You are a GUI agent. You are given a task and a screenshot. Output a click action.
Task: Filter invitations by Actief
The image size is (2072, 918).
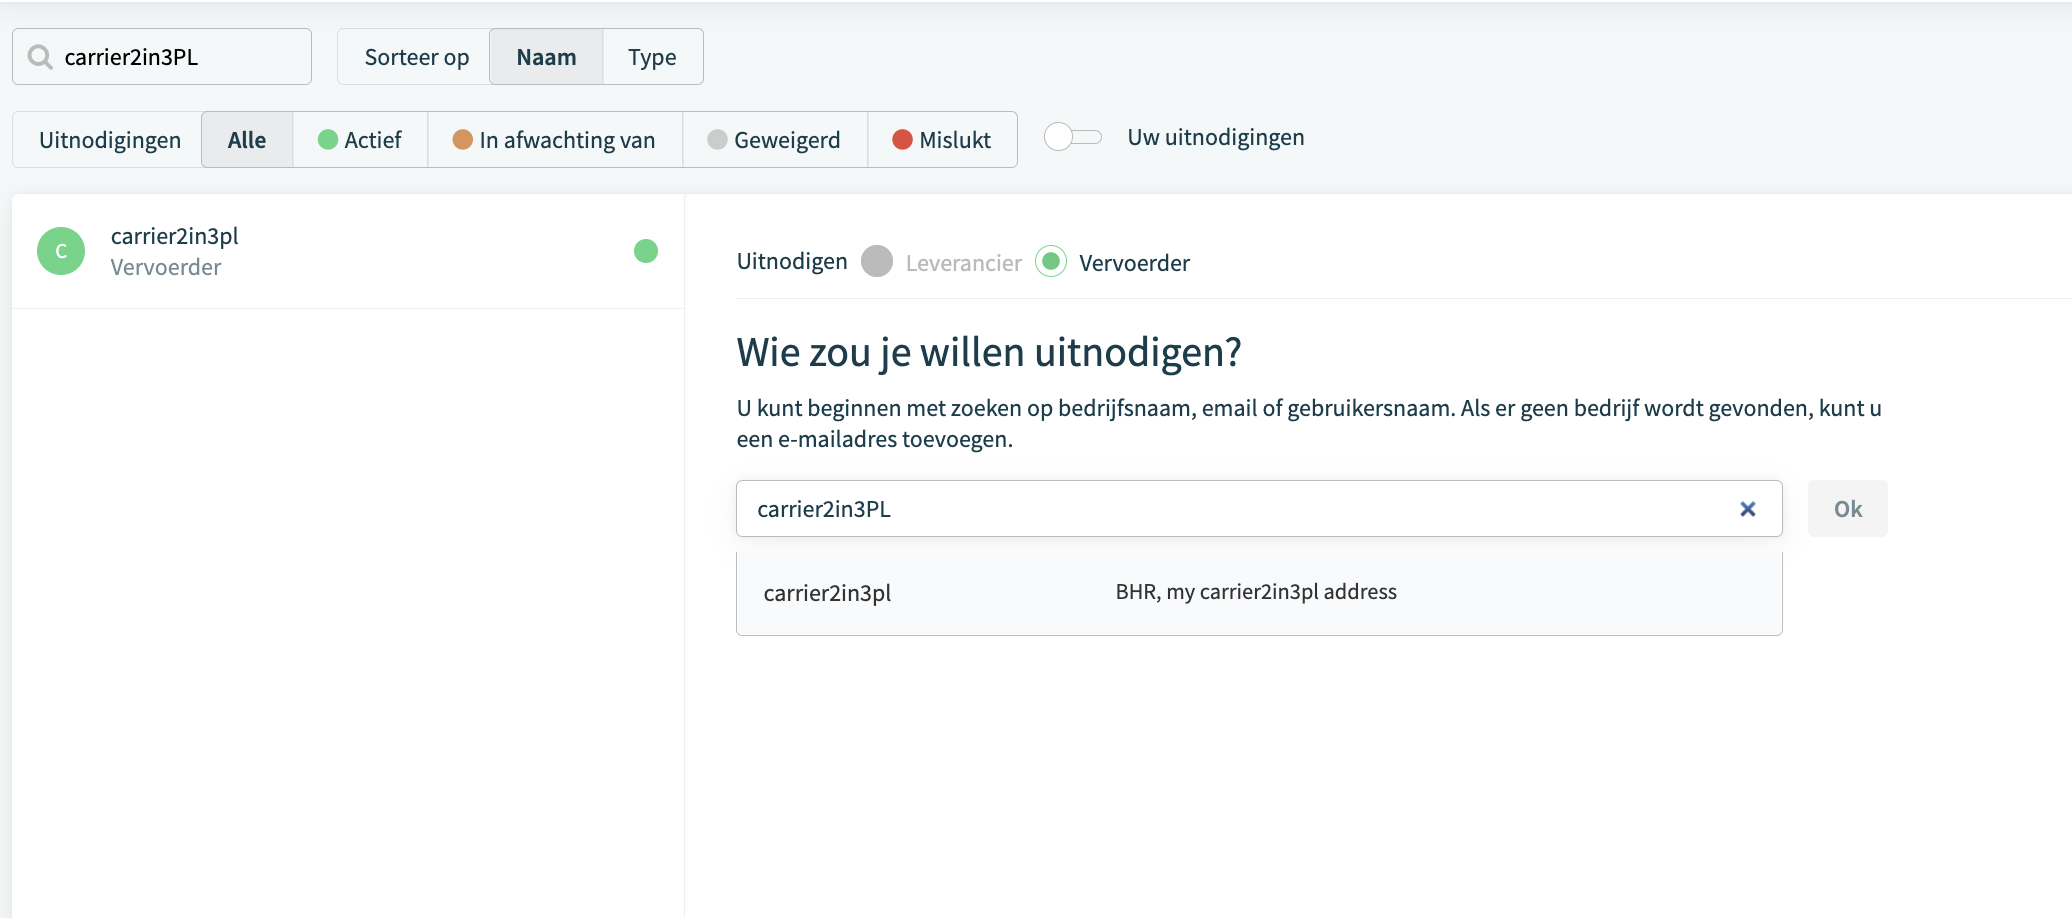[x=360, y=140]
